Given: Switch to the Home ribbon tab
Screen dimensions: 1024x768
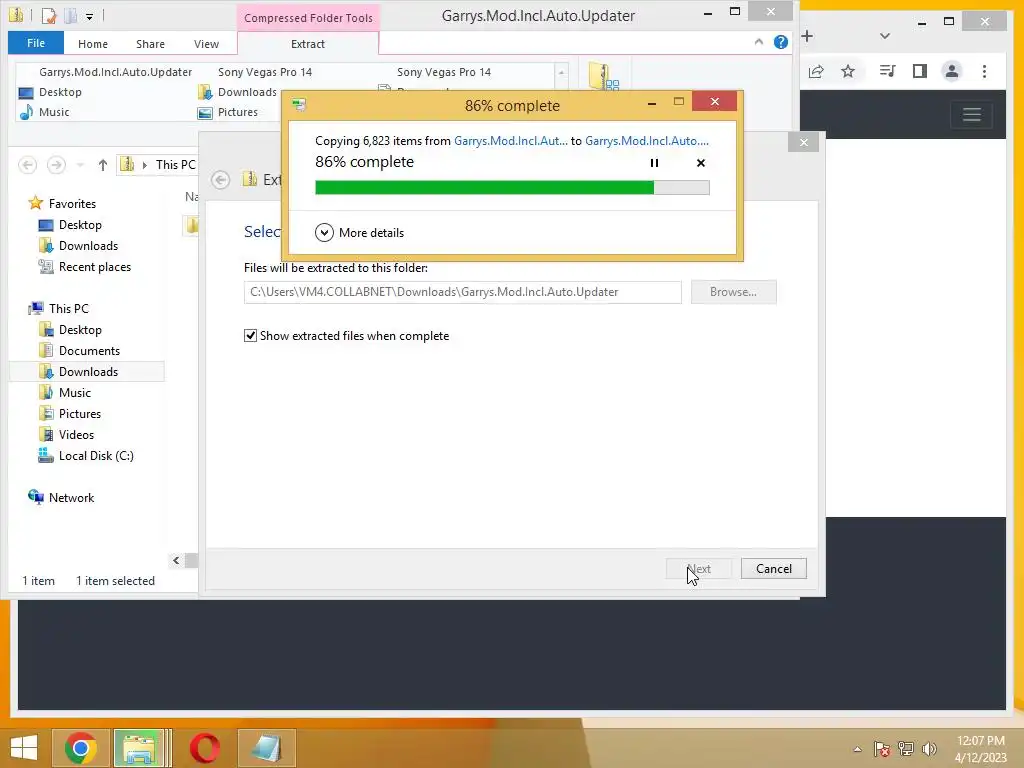Looking at the screenshot, I should pyautogui.click(x=93, y=44).
